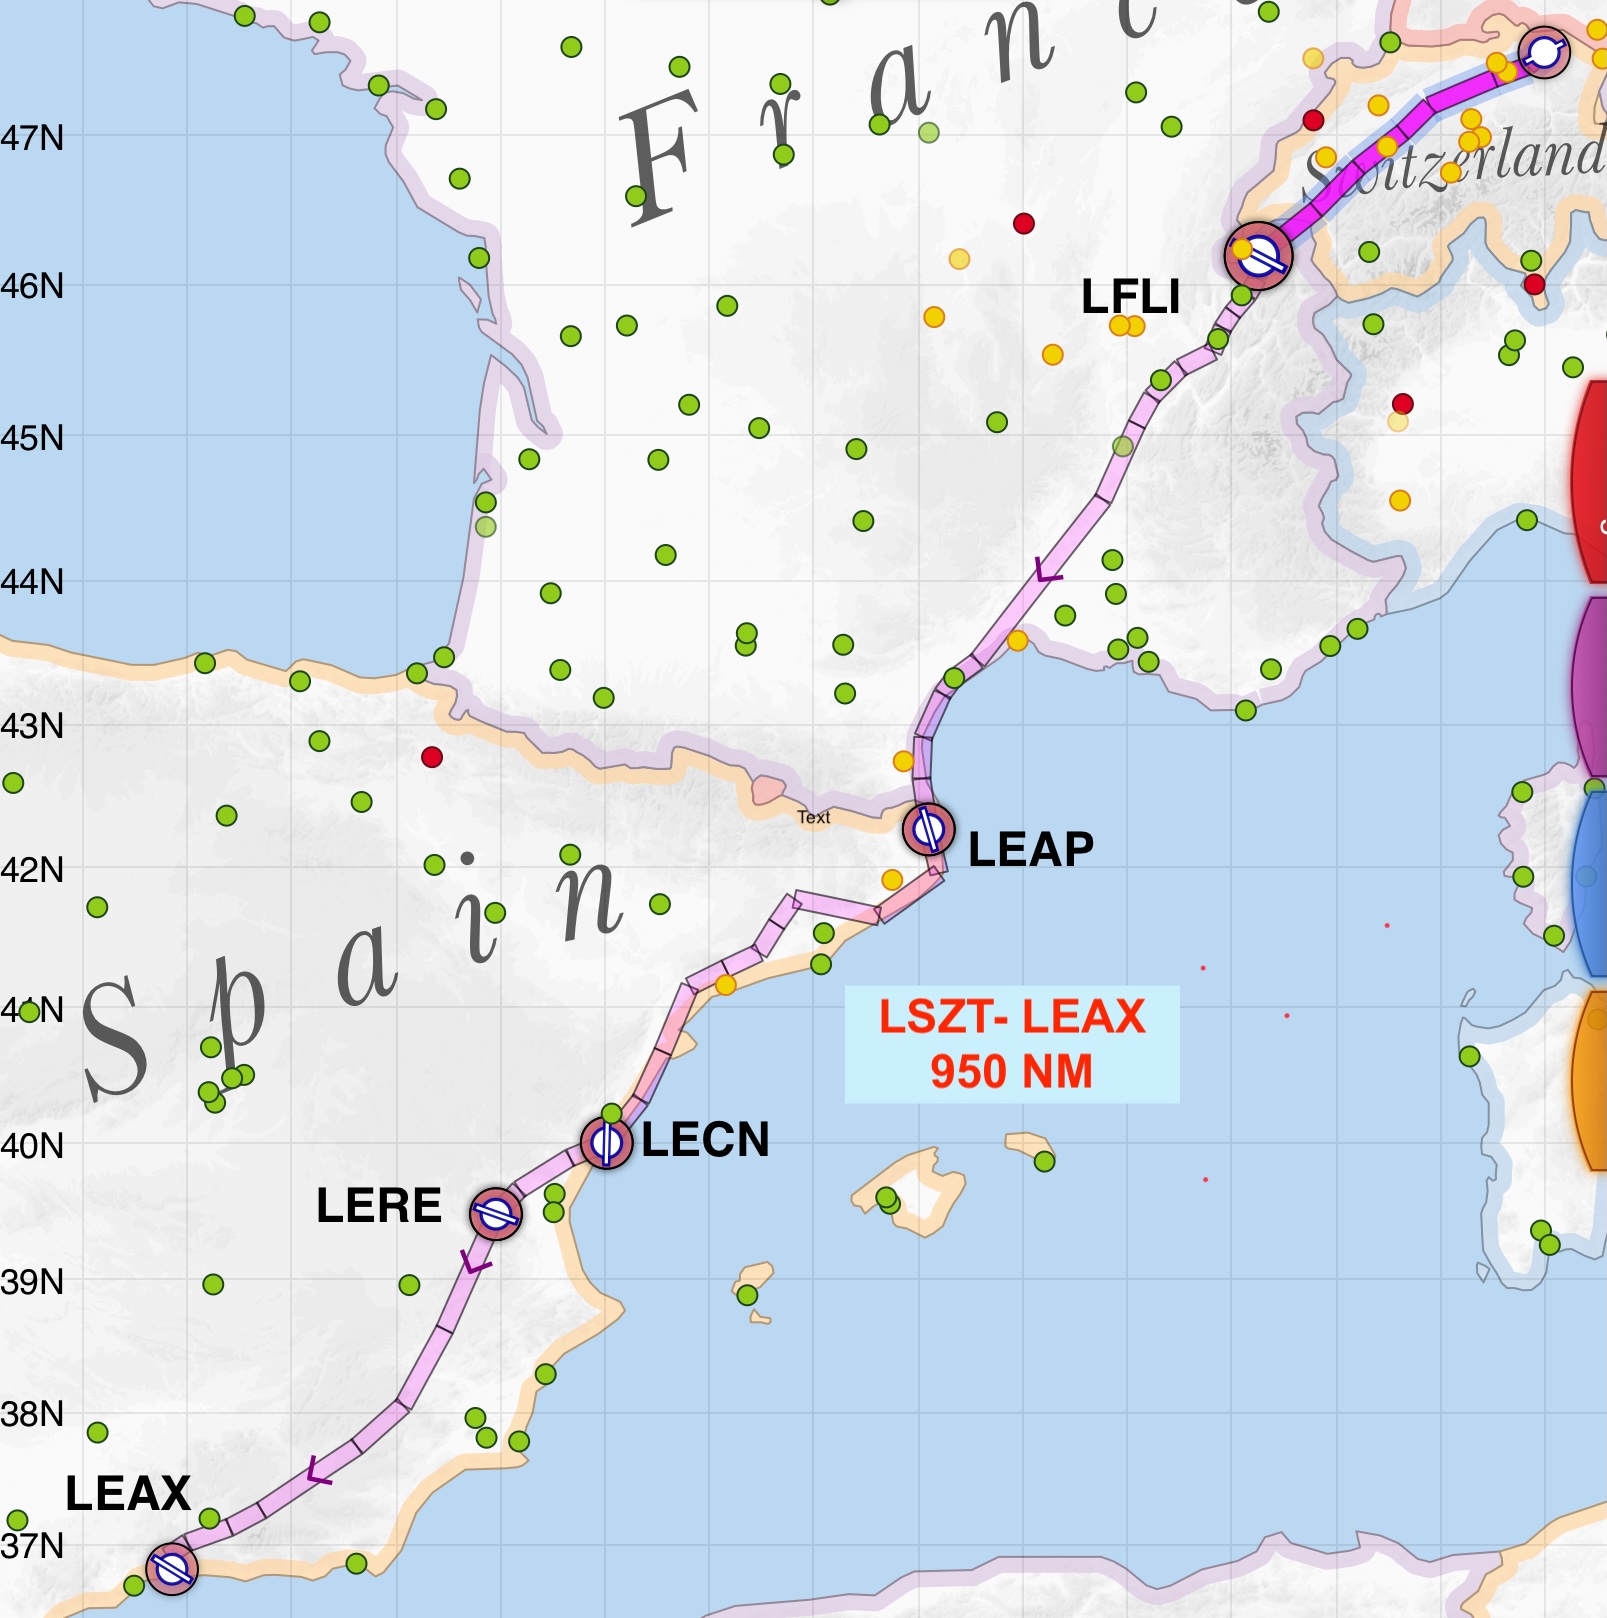Select the departure airport icon in Switzerland

pyautogui.click(x=1544, y=51)
